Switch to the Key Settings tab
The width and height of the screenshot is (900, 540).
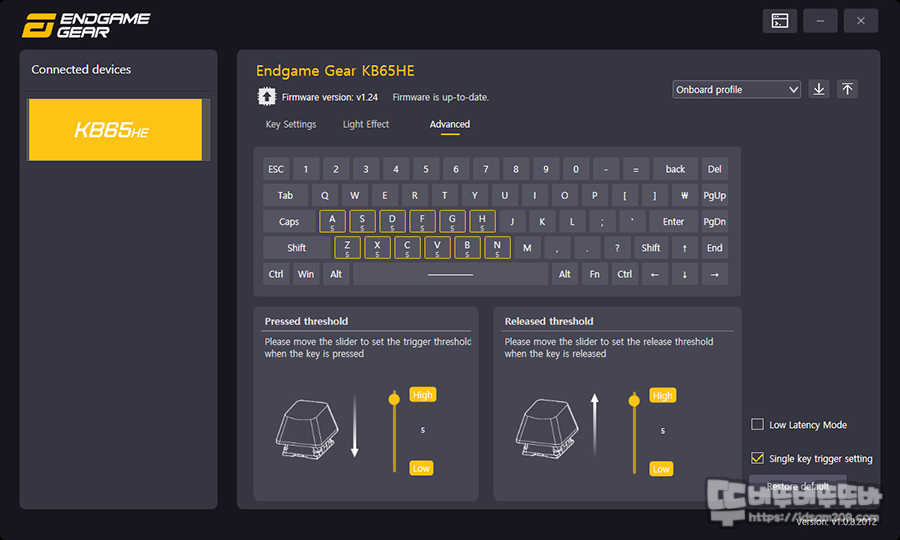pyautogui.click(x=290, y=124)
